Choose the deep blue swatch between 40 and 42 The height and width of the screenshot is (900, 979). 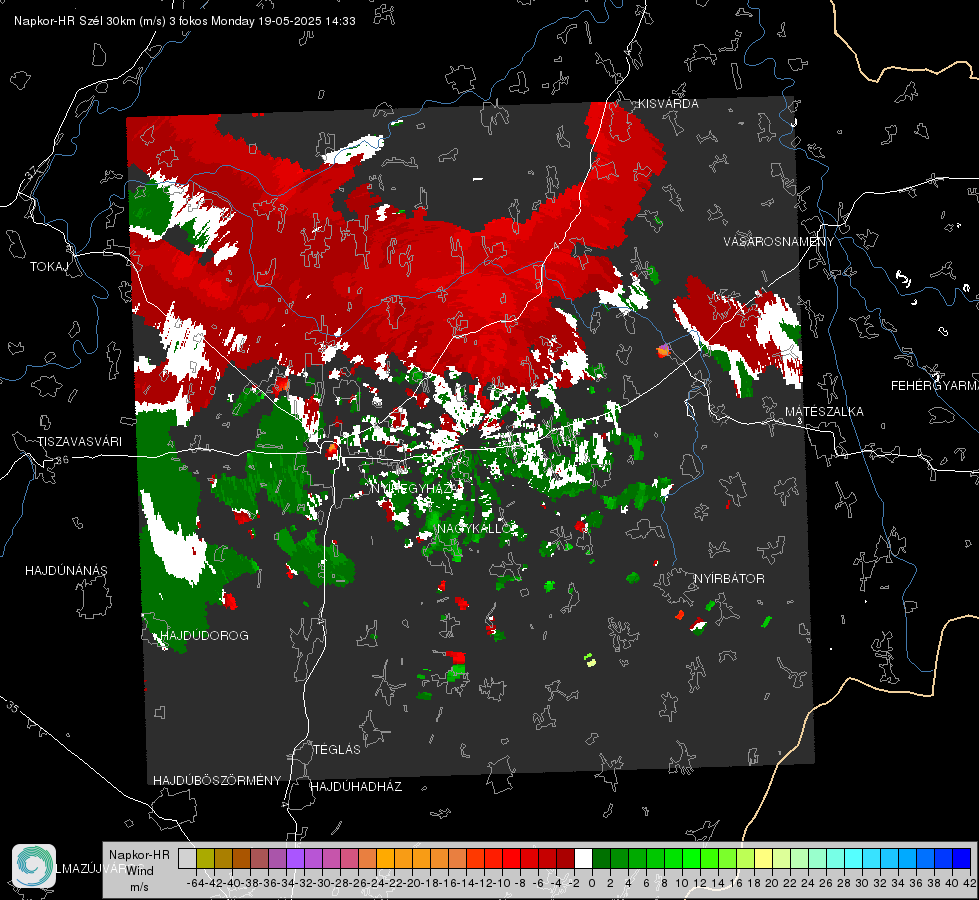click(x=962, y=859)
